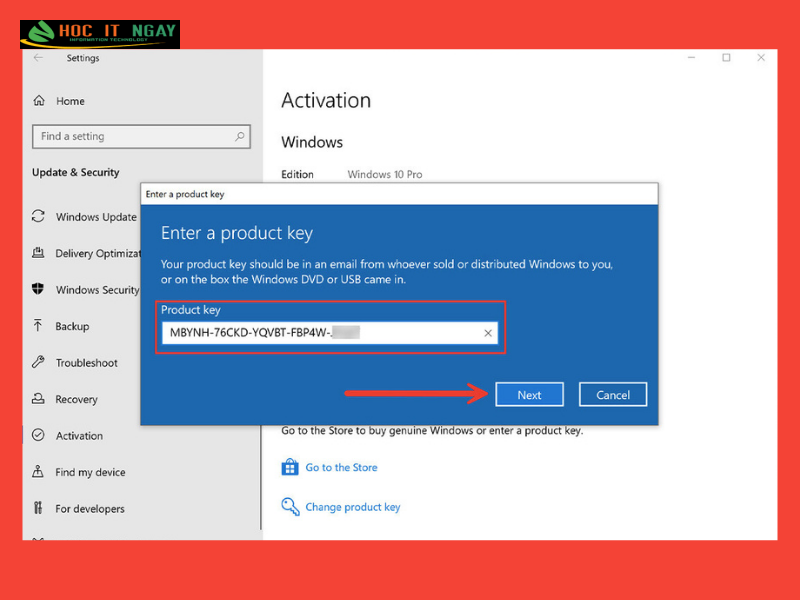Open the Recovery section
Screen dimensions: 800x600
[77, 399]
